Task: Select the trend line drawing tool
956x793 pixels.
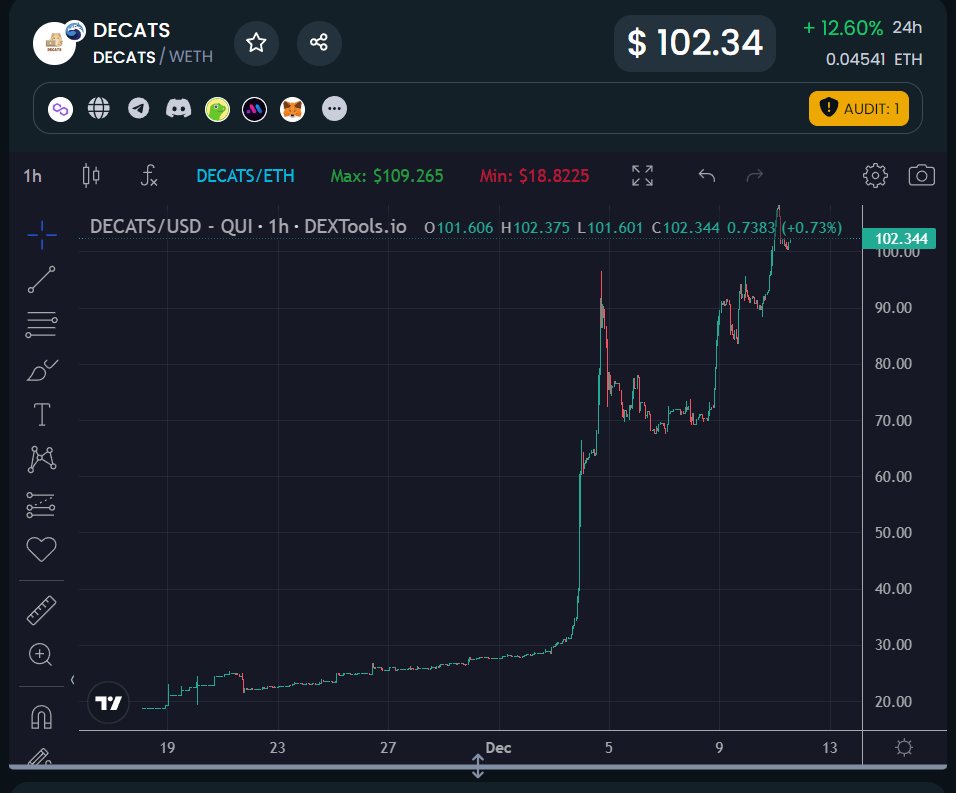Action: [41, 279]
